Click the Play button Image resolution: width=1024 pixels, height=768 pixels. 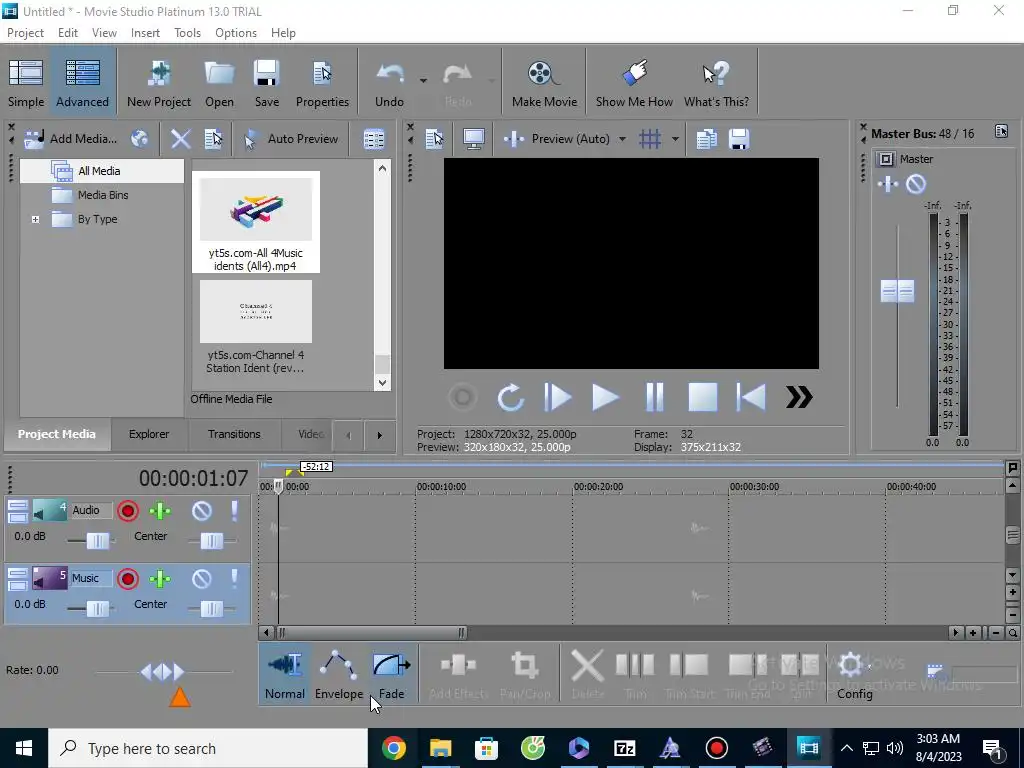pyautogui.click(x=605, y=397)
